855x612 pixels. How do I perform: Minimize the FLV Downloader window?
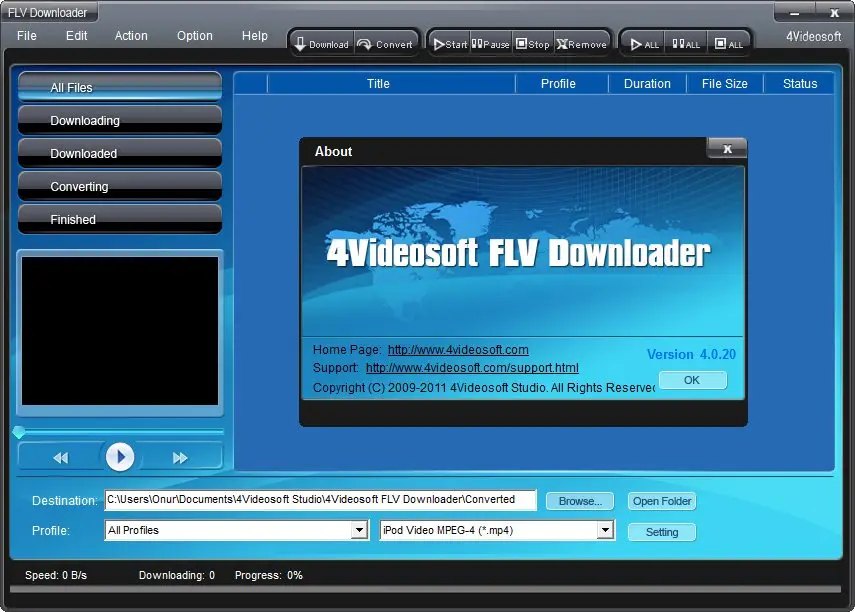tap(794, 13)
